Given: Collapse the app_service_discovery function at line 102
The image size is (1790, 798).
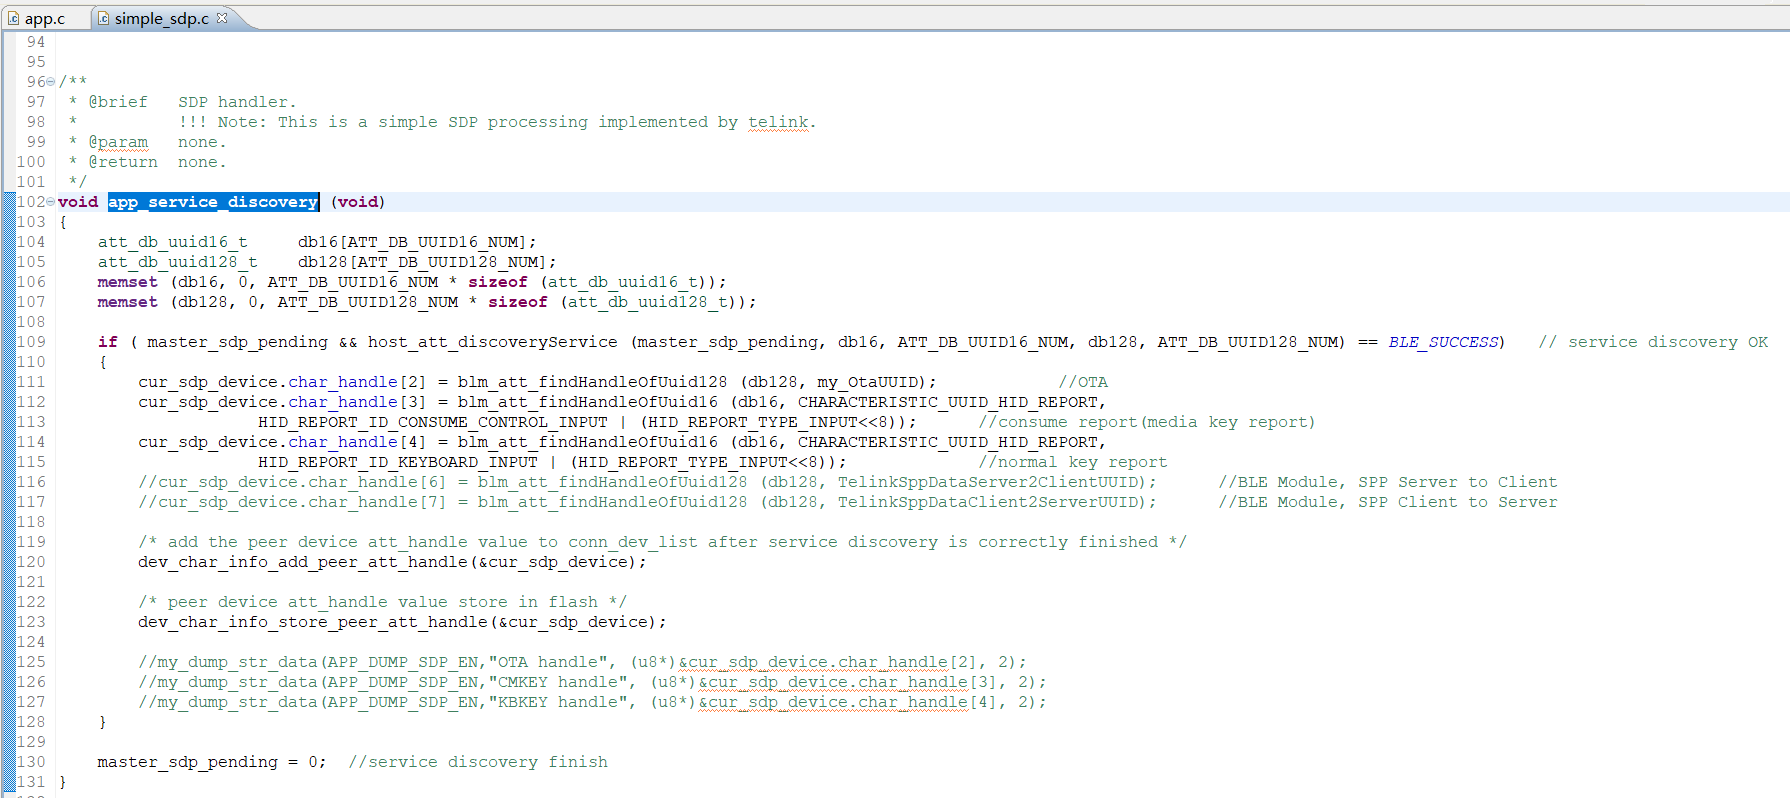Looking at the screenshot, I should 51,202.
